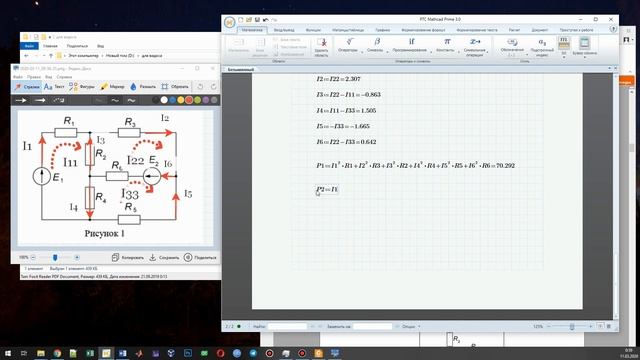The image size is (640, 360).
Task: Click the Replace with input field in Mathcad
Action: click(x=372, y=326)
